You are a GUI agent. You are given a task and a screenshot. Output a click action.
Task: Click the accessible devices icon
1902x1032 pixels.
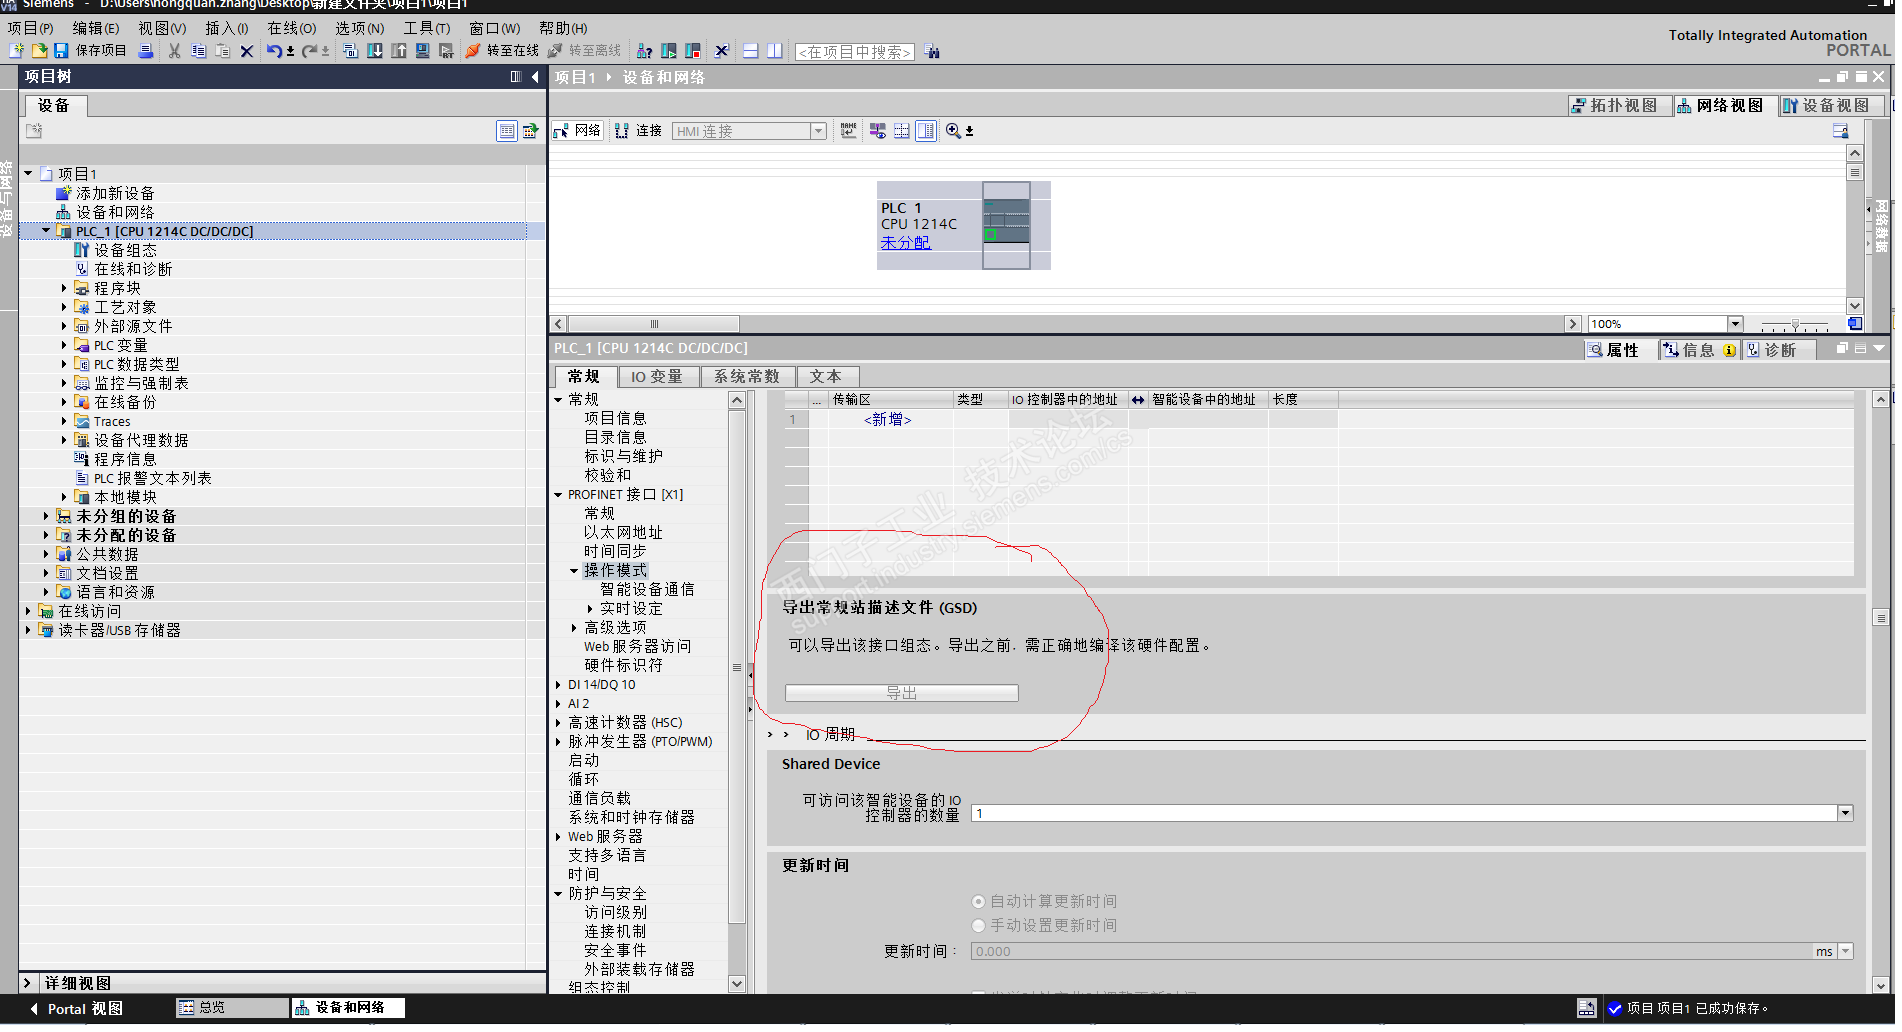(645, 51)
